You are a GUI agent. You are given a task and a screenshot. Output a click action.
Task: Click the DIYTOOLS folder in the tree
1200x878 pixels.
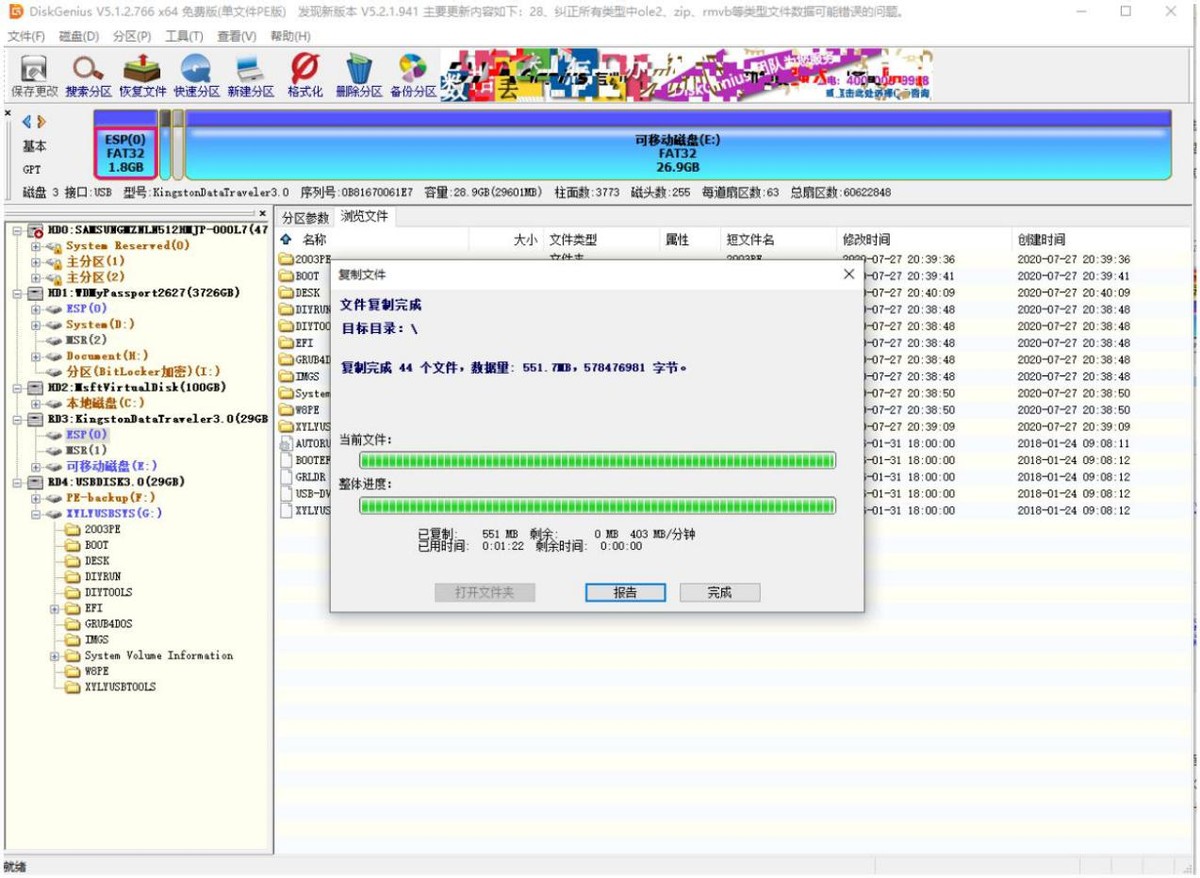pyautogui.click(x=108, y=592)
